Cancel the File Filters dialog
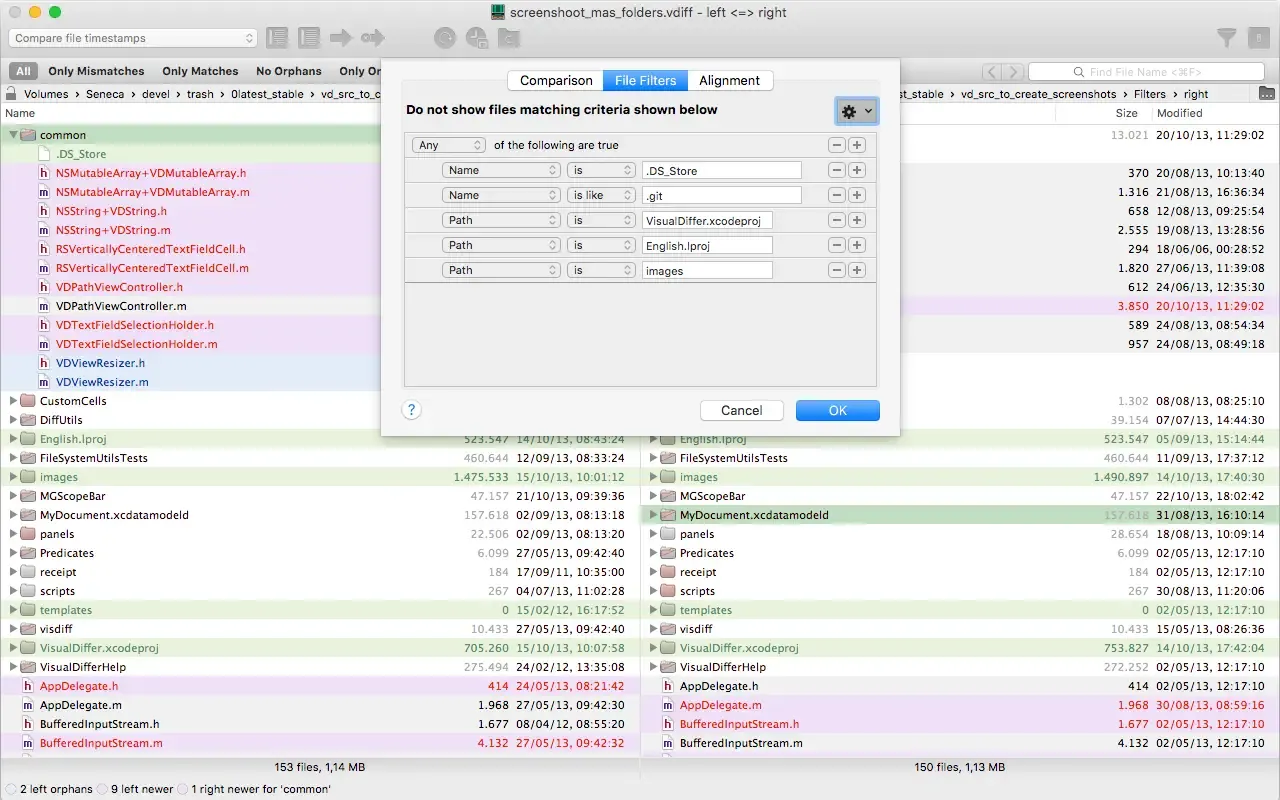 [741, 410]
